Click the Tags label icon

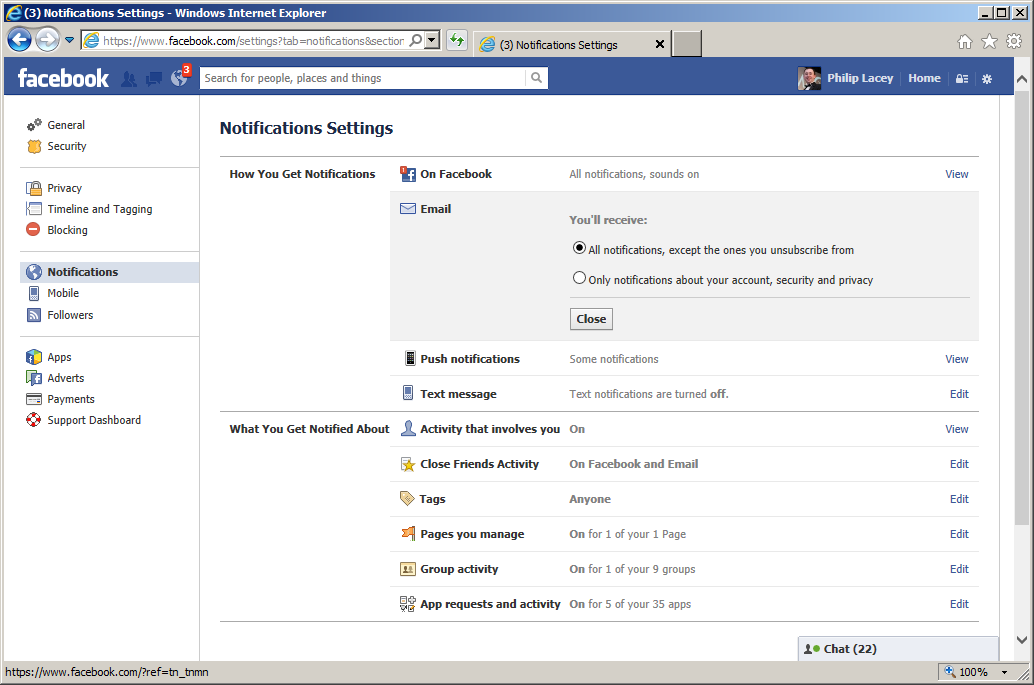click(x=408, y=498)
